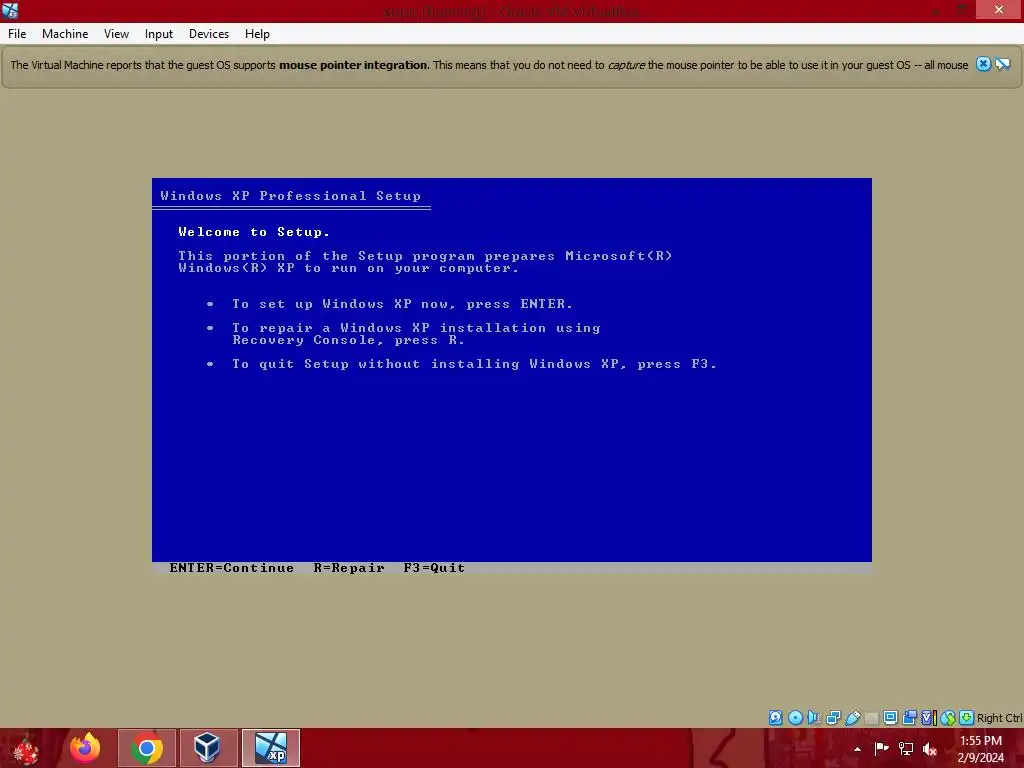Select the XP virtual machine taskbar icon
The height and width of the screenshot is (768, 1024).
pos(271,748)
